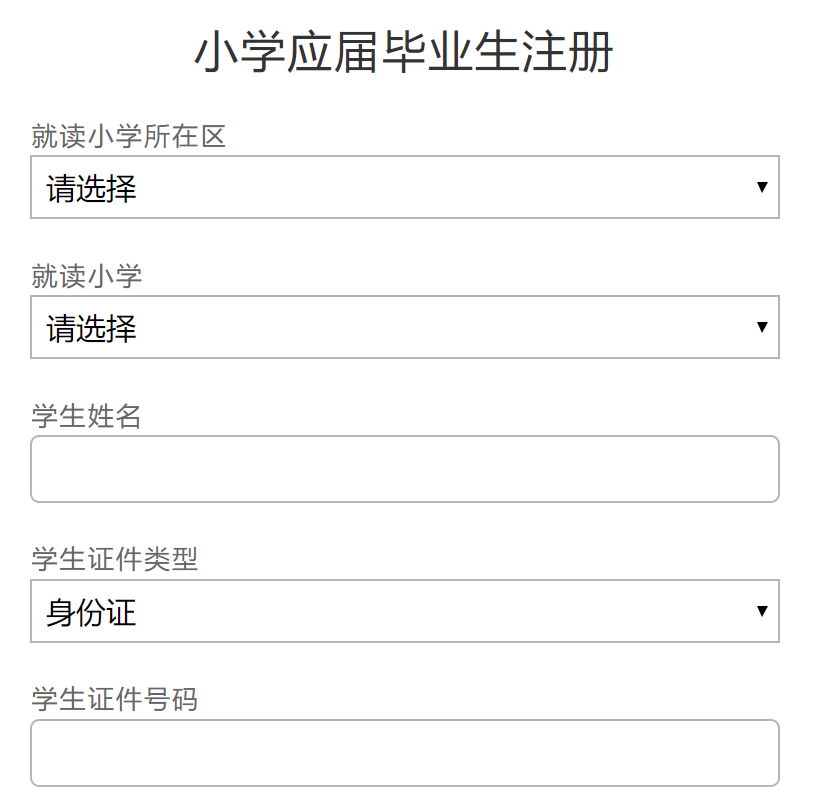This screenshot has height=809, width=821.
Task: Change the ID type from 身份证
Action: pos(404,611)
